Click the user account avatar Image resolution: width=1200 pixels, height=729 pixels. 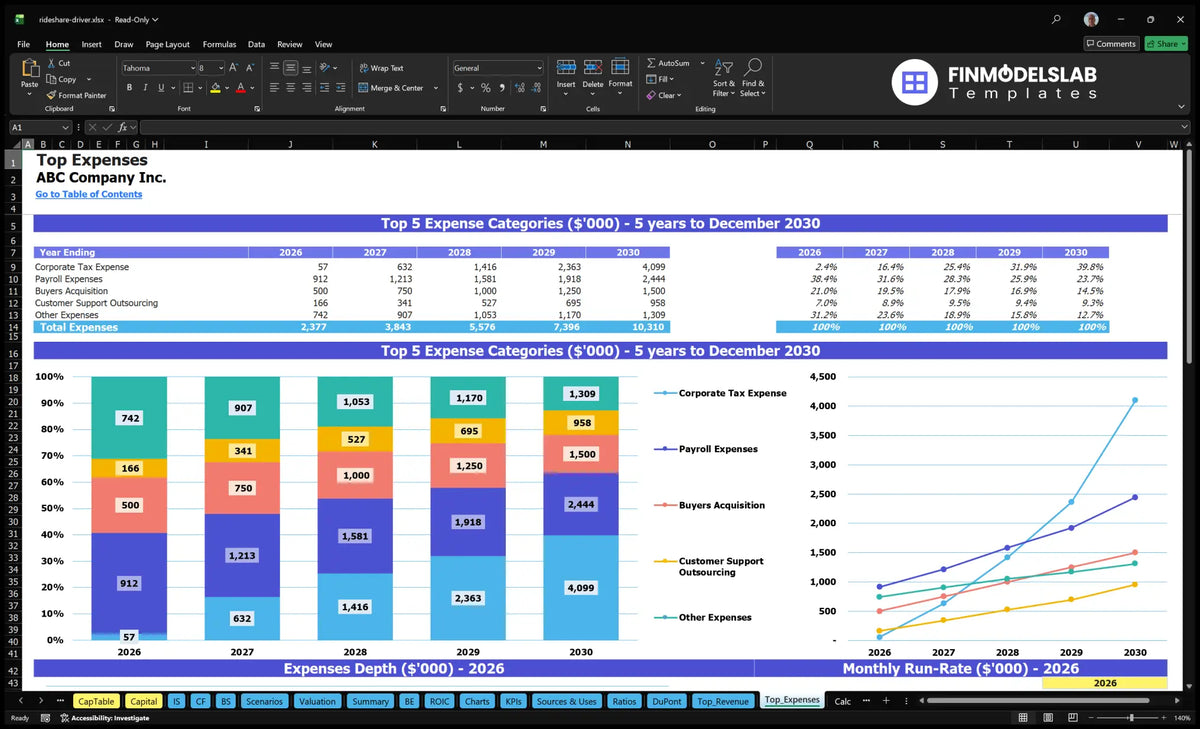(1091, 19)
